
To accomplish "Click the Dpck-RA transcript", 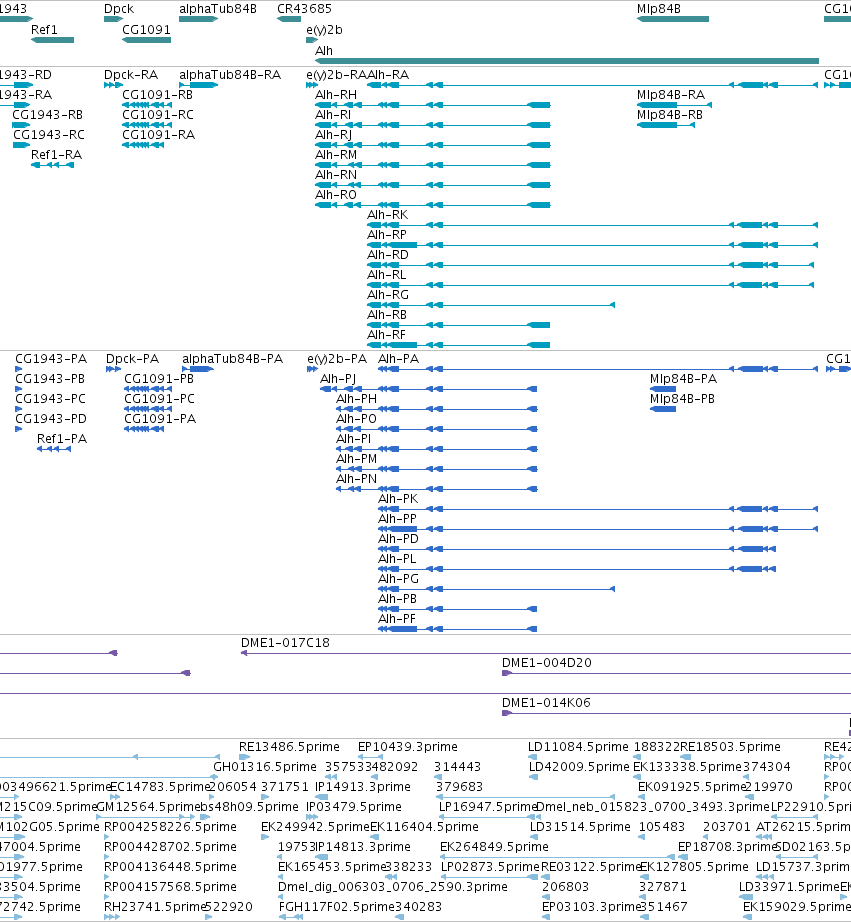I will click(x=114, y=85).
